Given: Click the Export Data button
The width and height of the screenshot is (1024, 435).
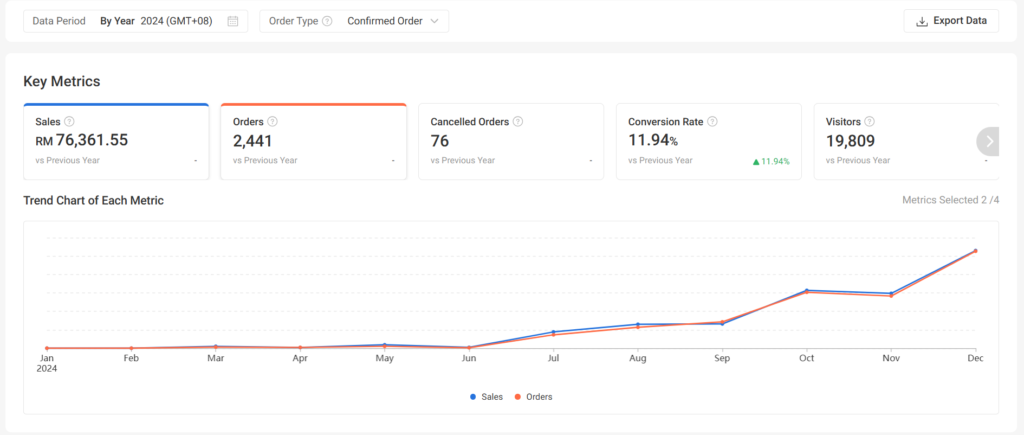Looking at the screenshot, I should (950, 21).
